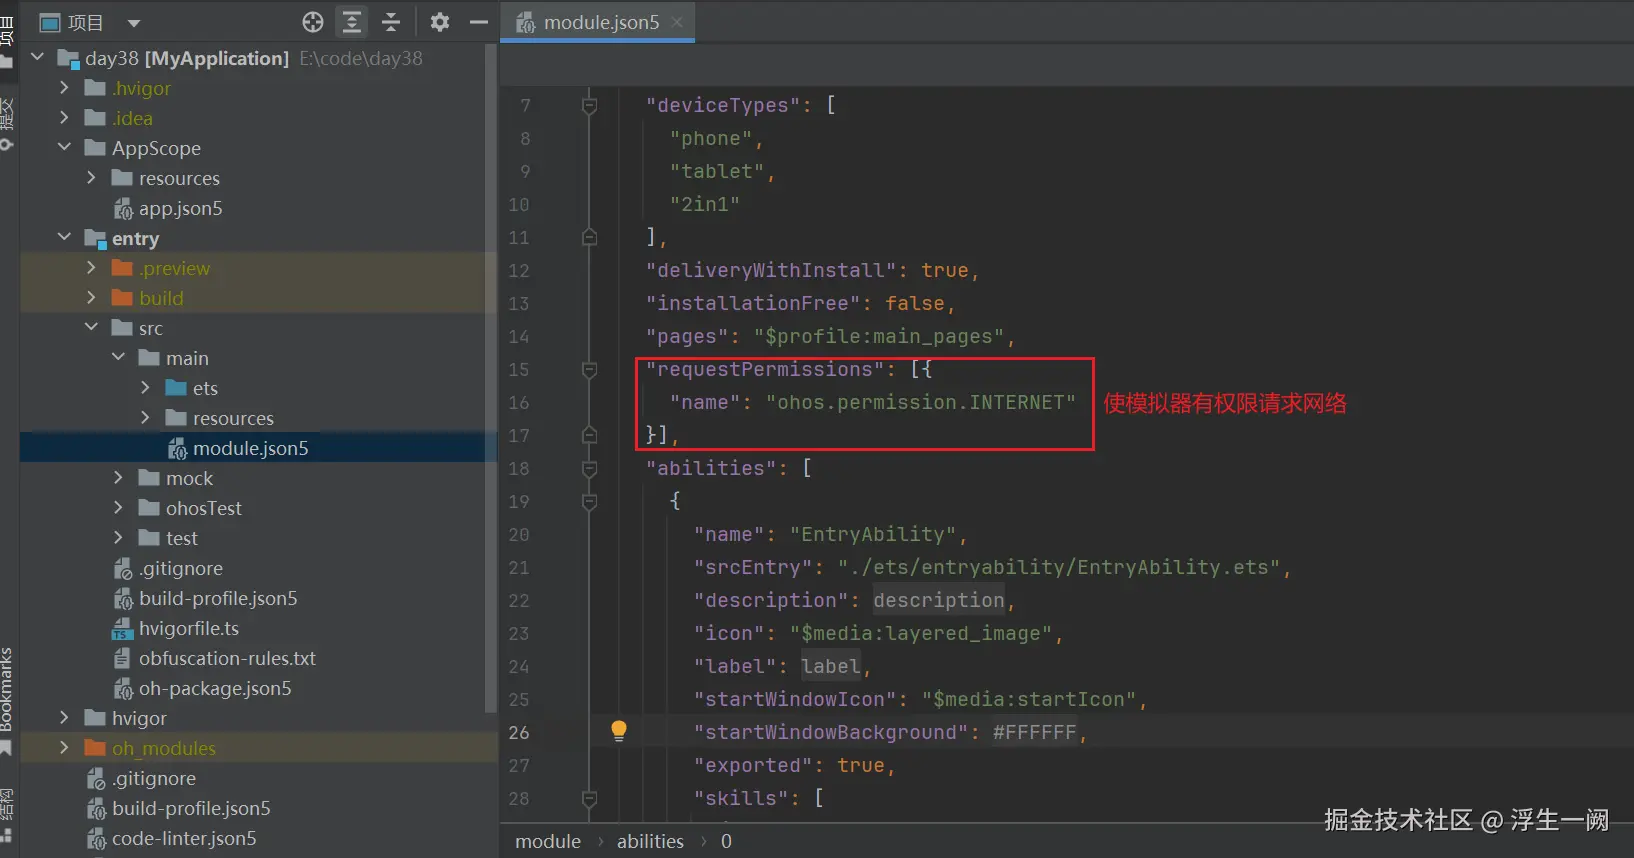This screenshot has width=1634, height=858.
Task: Fold requestPermissions block at line 15
Action: pos(589,369)
